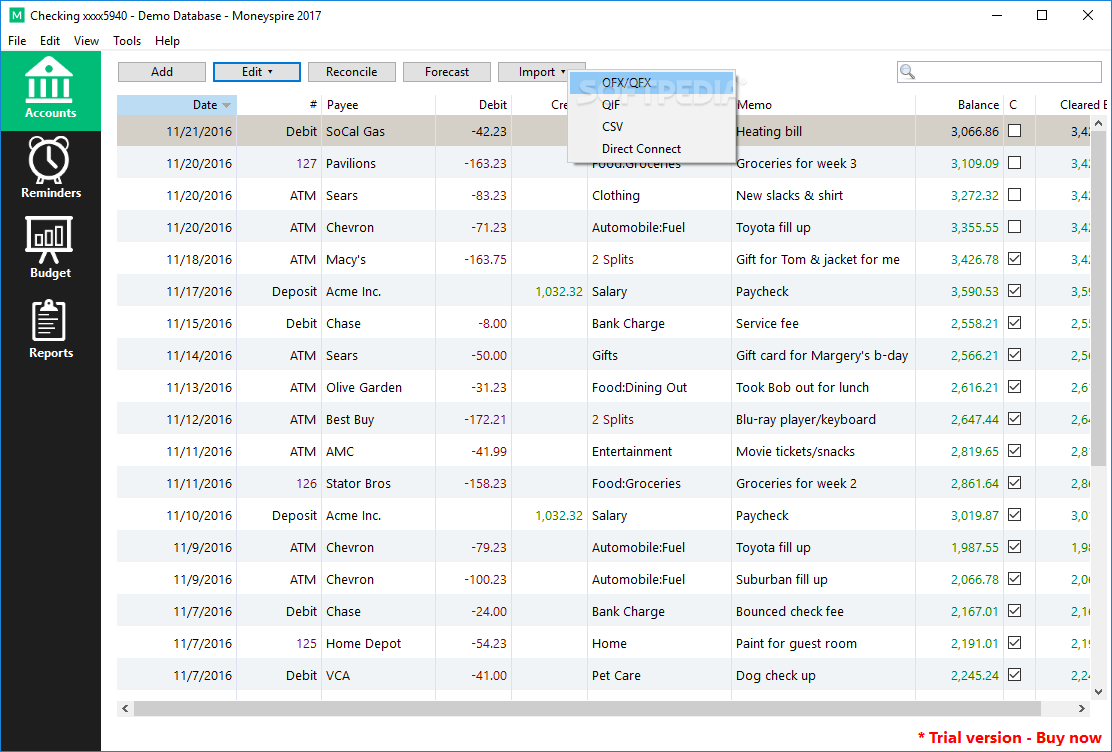This screenshot has height=752, width=1112.
Task: Sort by the # column header
Action: point(279,105)
